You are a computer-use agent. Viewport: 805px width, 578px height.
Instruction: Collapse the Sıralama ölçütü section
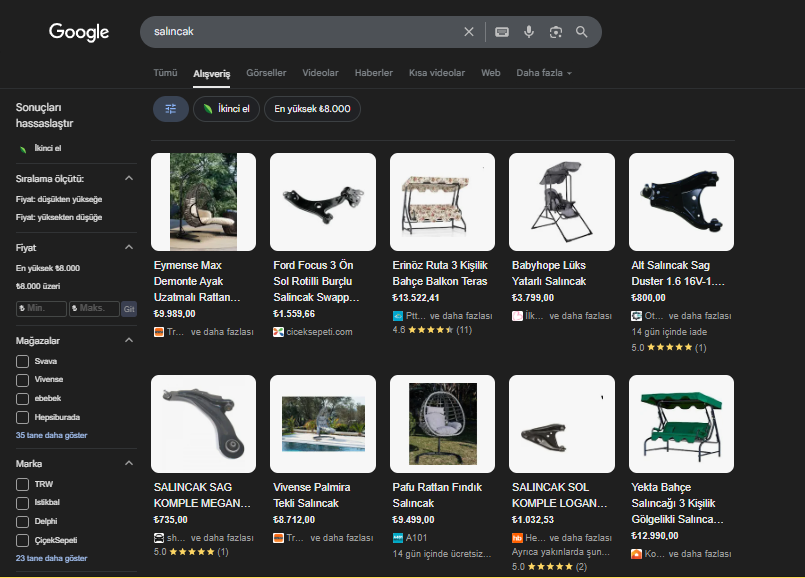[129, 178]
